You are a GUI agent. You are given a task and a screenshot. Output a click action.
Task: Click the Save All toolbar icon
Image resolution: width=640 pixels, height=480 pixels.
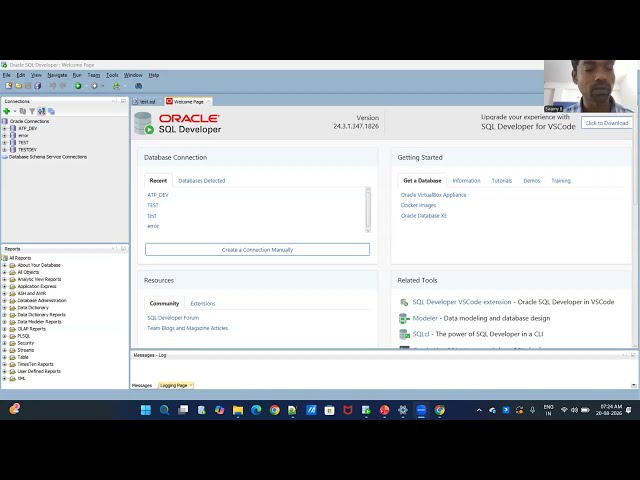point(38,86)
